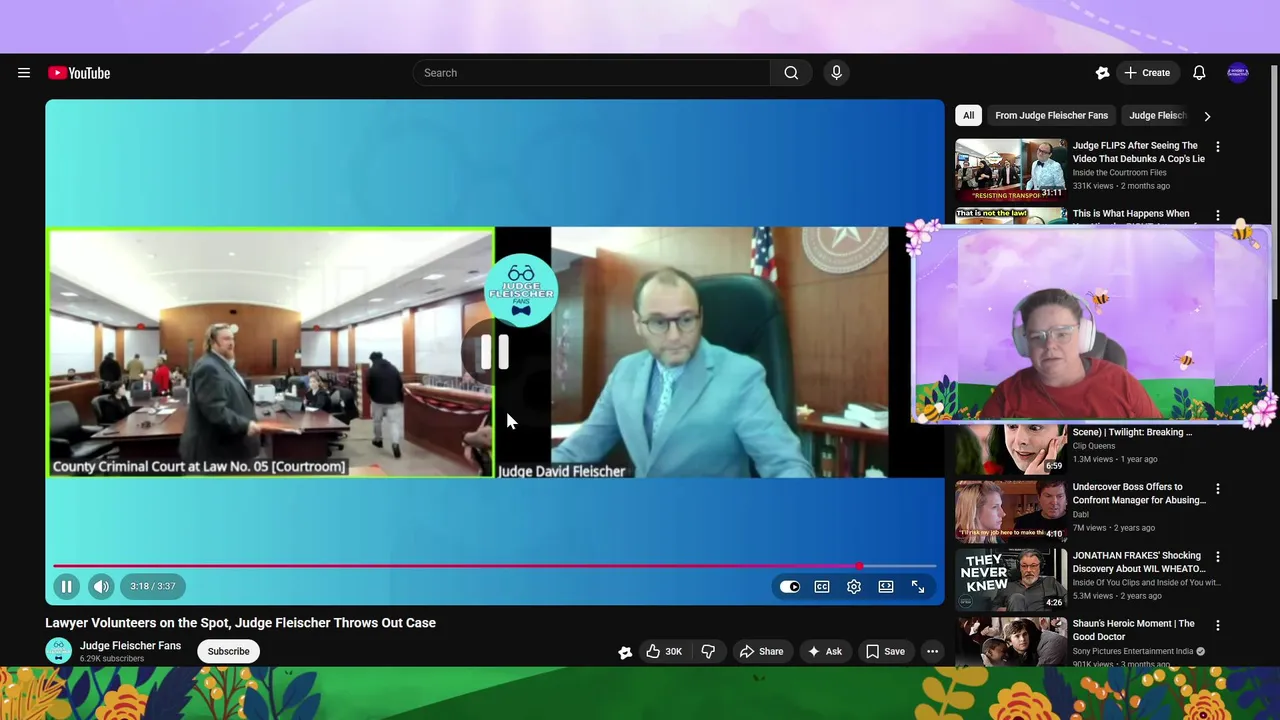
Task: Mute the video volume
Action: [101, 587]
